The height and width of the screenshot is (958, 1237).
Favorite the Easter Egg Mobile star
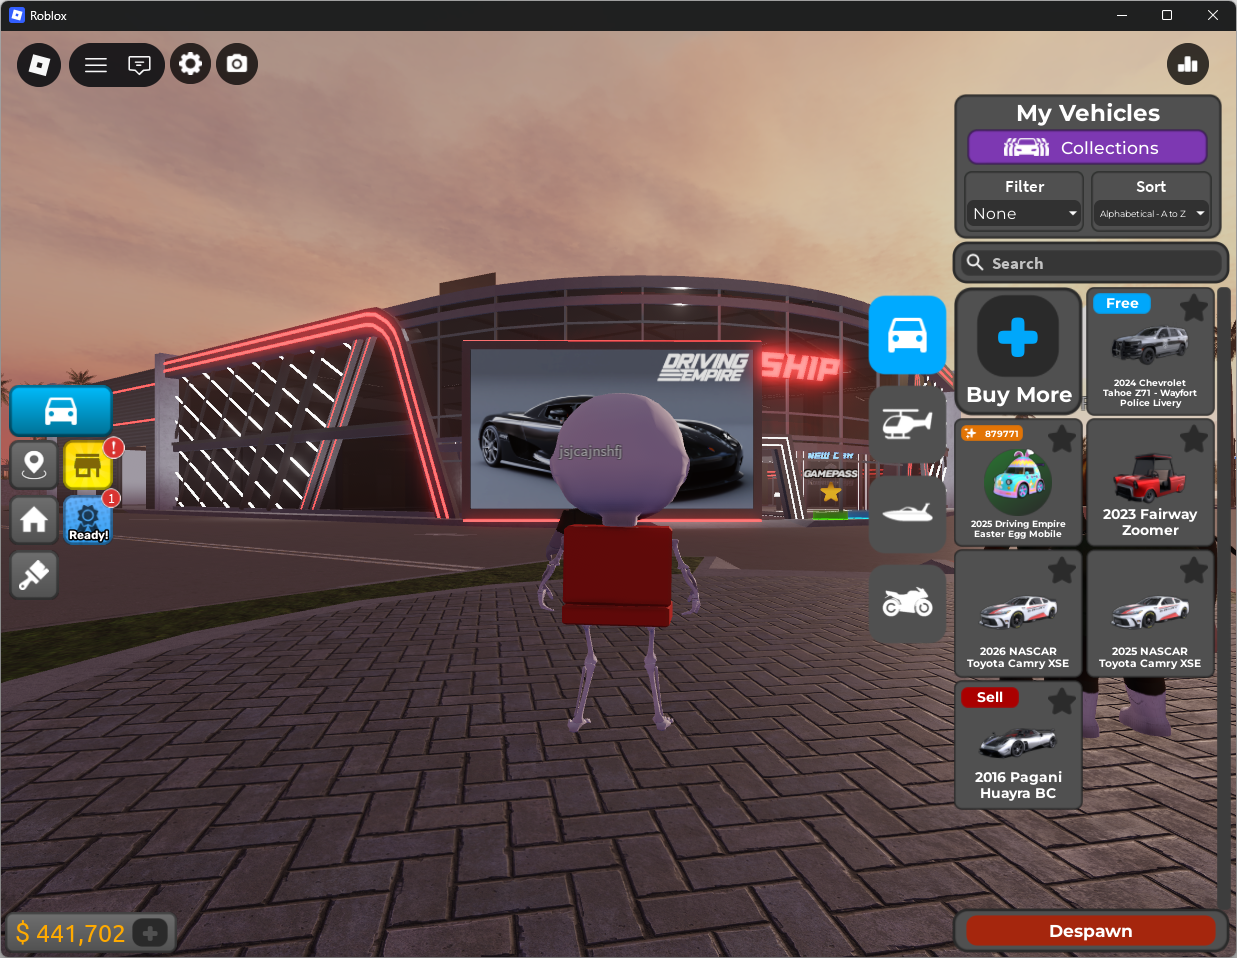point(1062,438)
